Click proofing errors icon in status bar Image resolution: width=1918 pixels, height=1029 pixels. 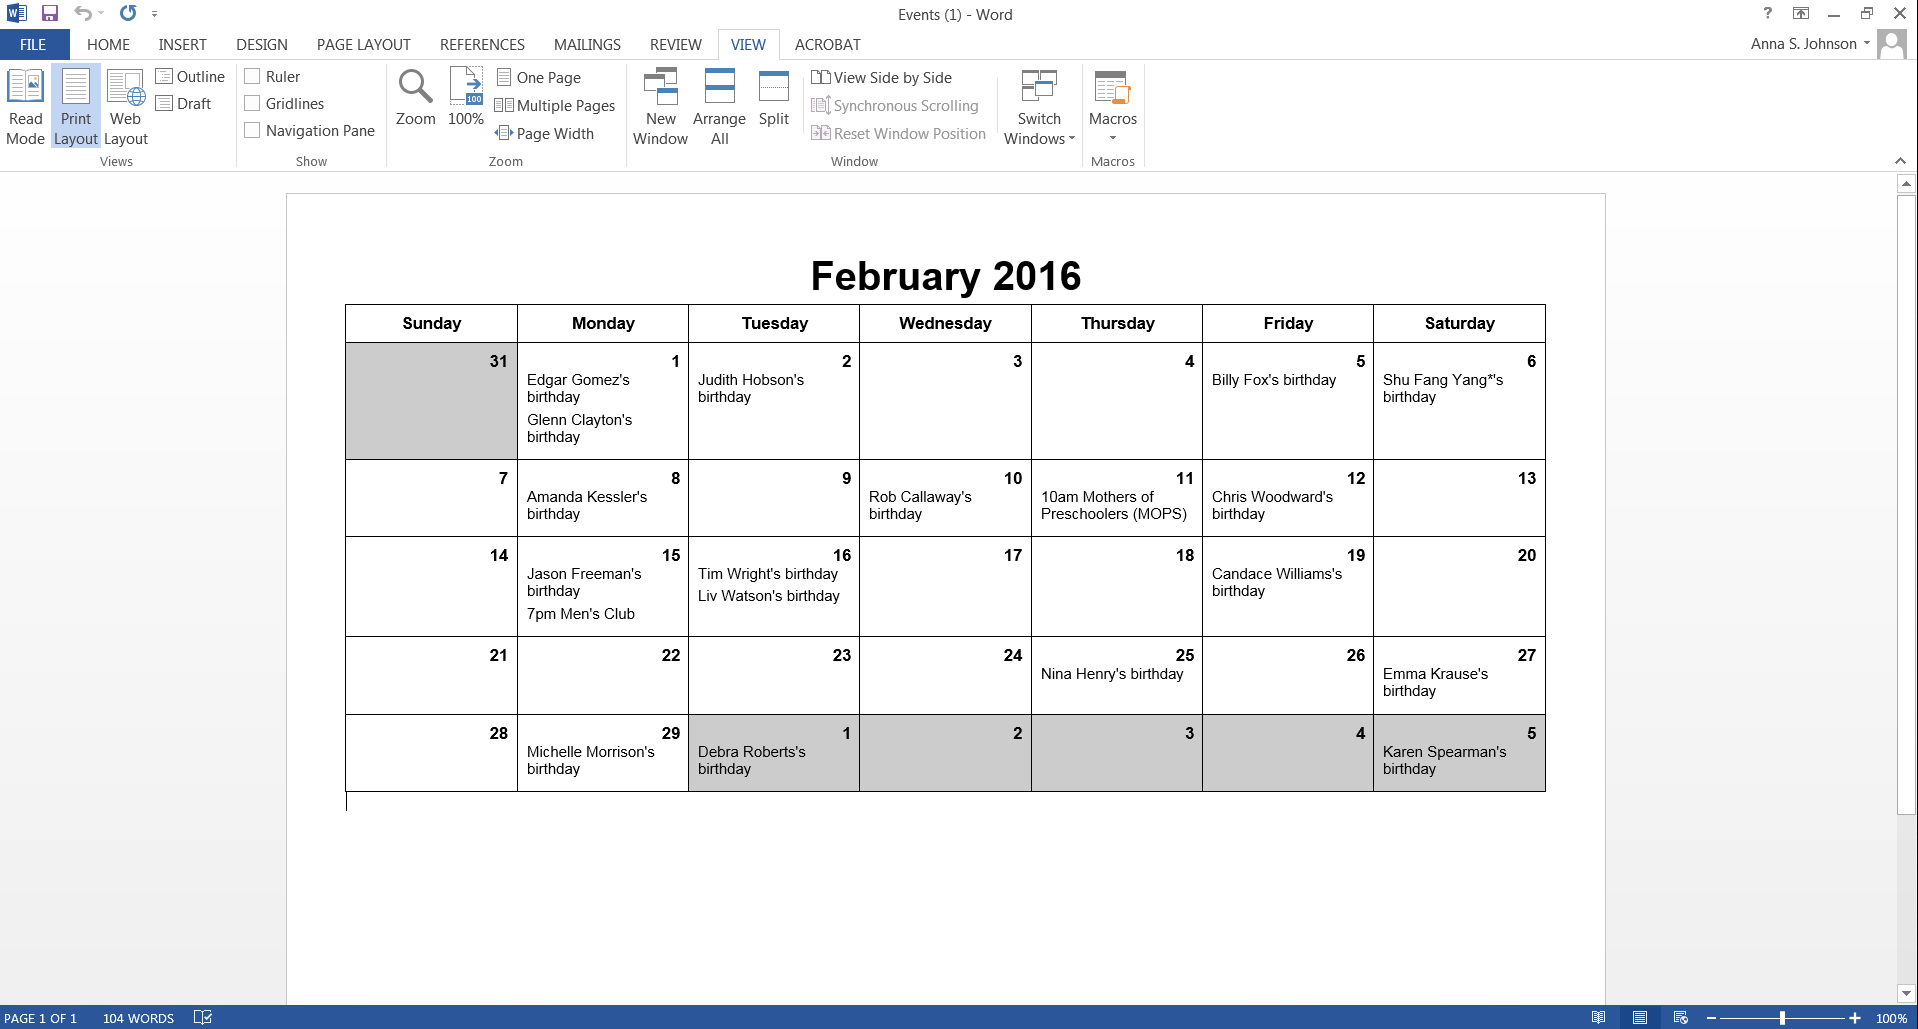pyautogui.click(x=203, y=1018)
